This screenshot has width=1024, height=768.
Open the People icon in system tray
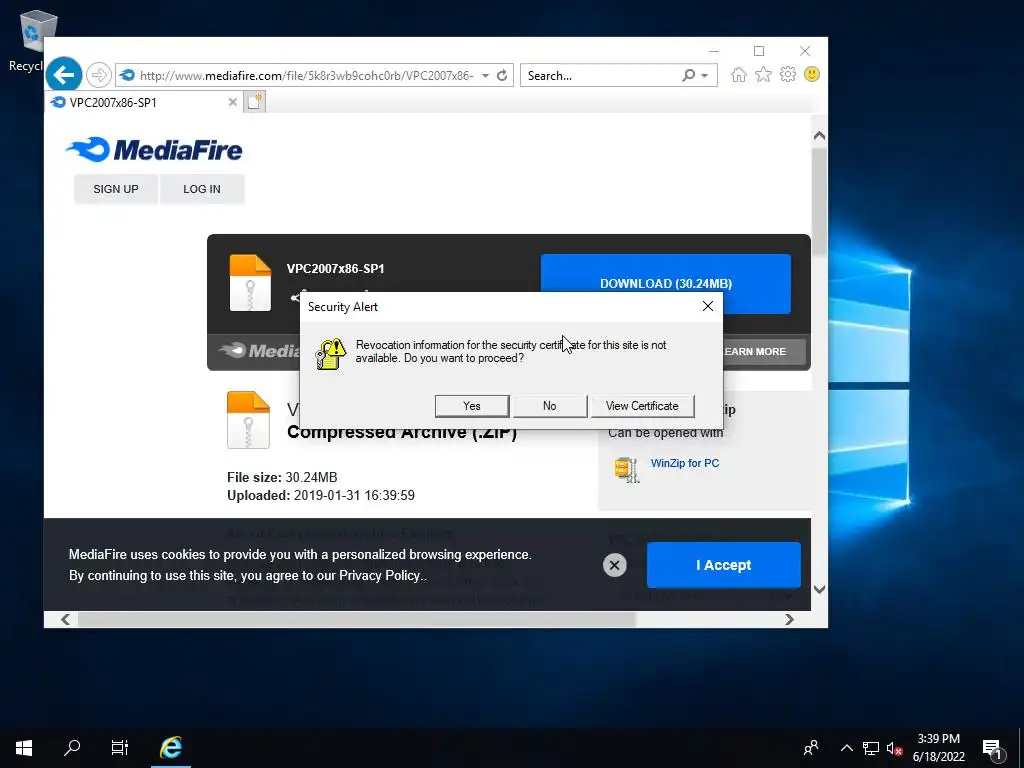[x=811, y=748]
